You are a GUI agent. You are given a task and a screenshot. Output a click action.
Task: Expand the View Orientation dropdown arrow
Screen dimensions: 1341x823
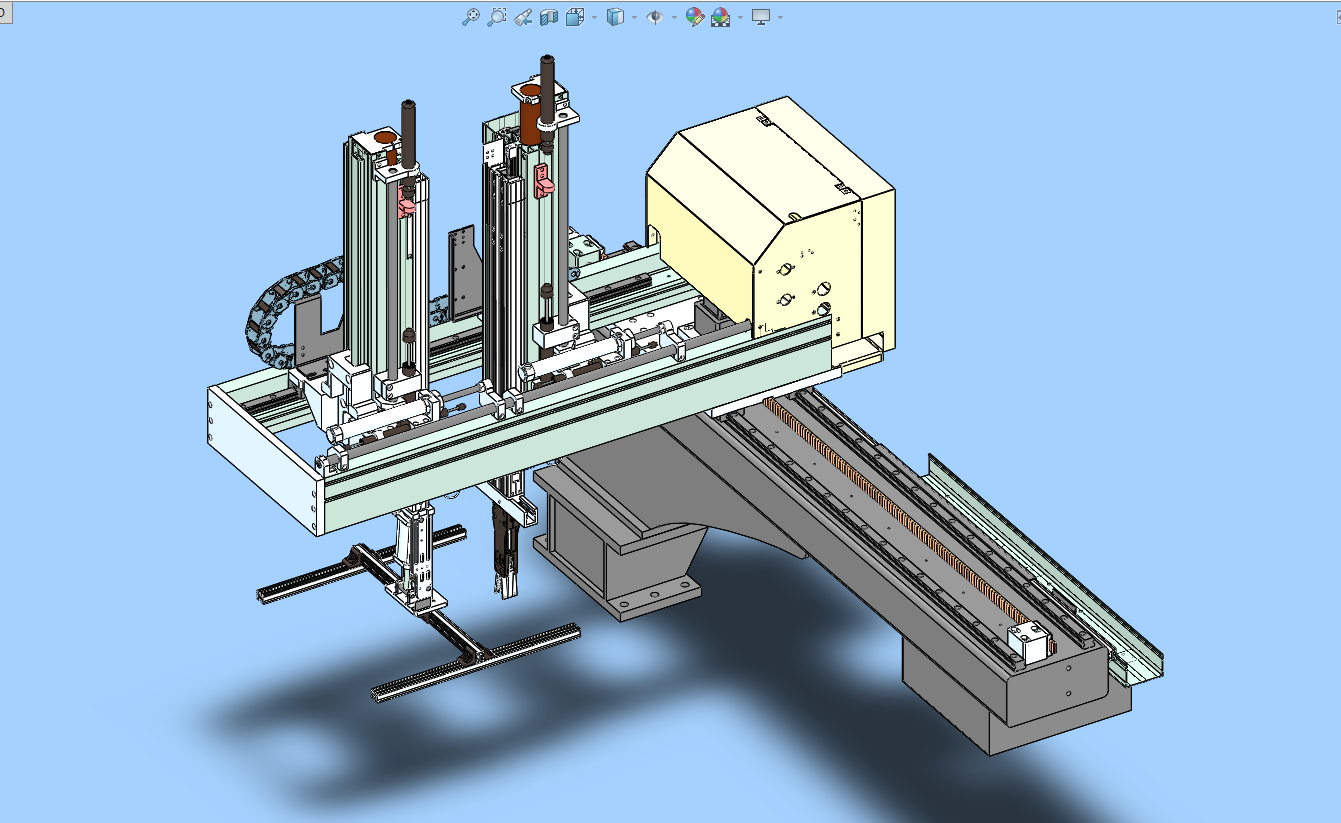[594, 17]
